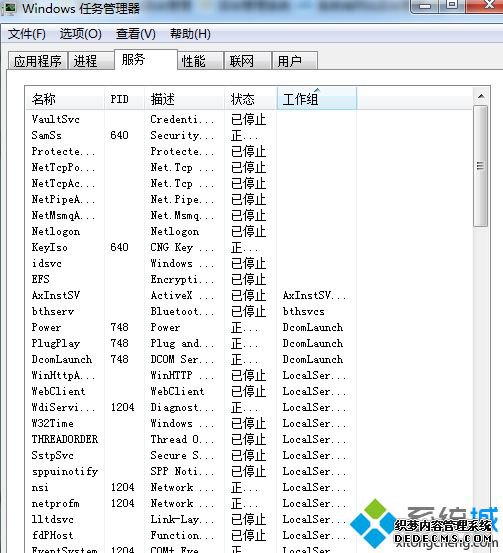Sort by the 工作组 column header
This screenshot has height=553, width=503.
[x=317, y=99]
